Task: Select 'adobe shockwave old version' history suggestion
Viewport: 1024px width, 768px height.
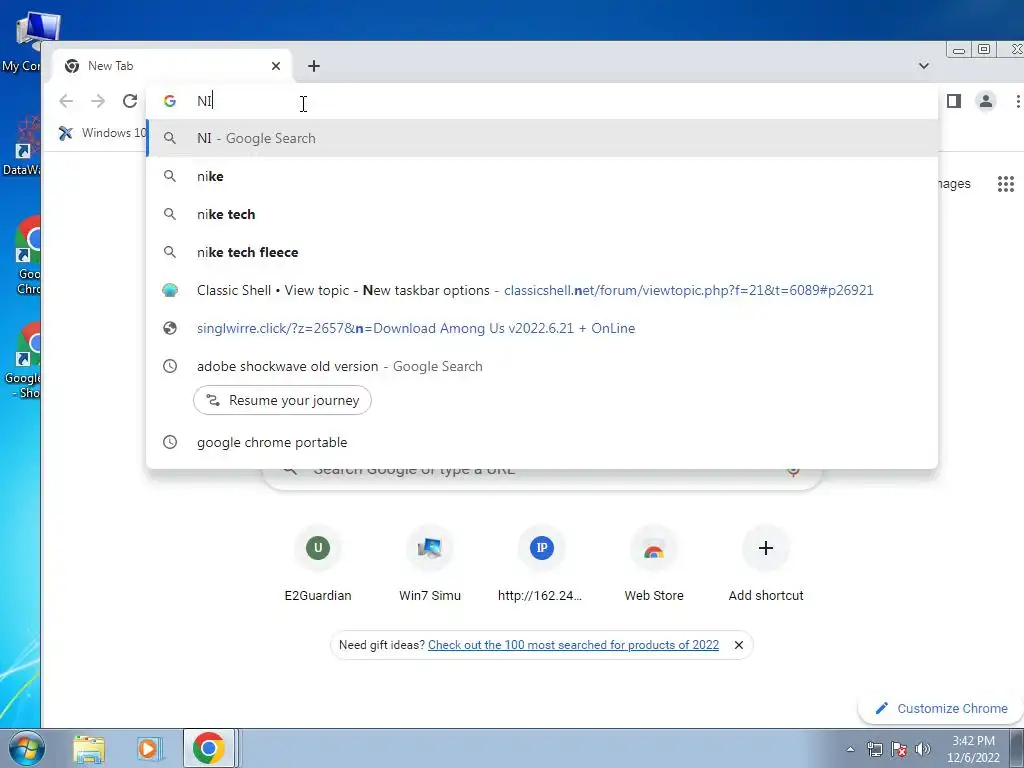Action: (x=542, y=366)
